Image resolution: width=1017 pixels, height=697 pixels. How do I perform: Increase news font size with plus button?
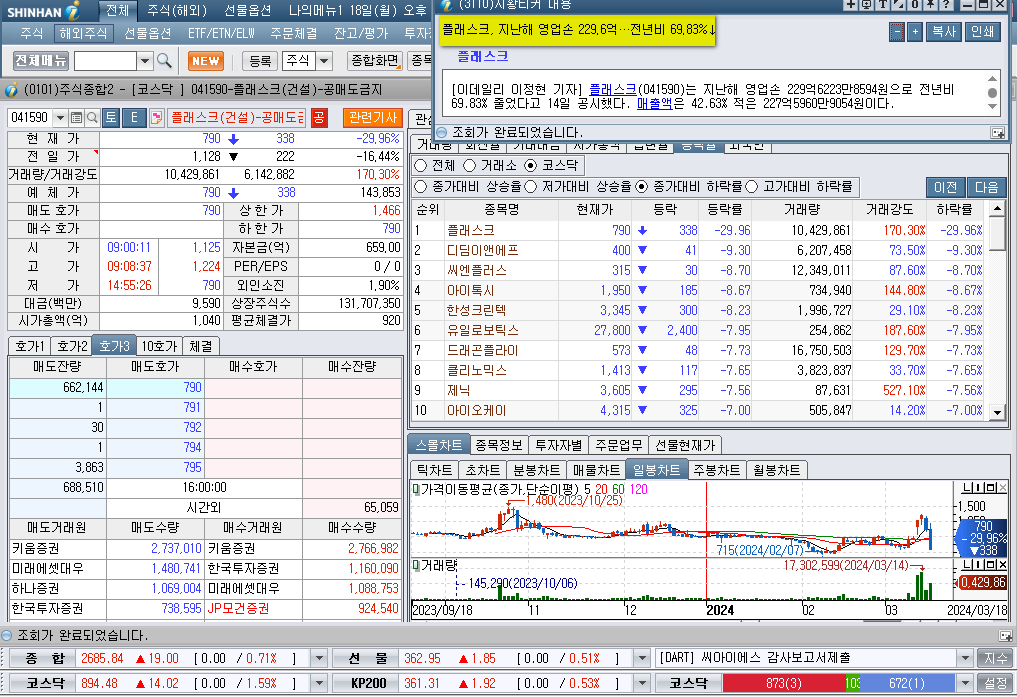click(915, 32)
